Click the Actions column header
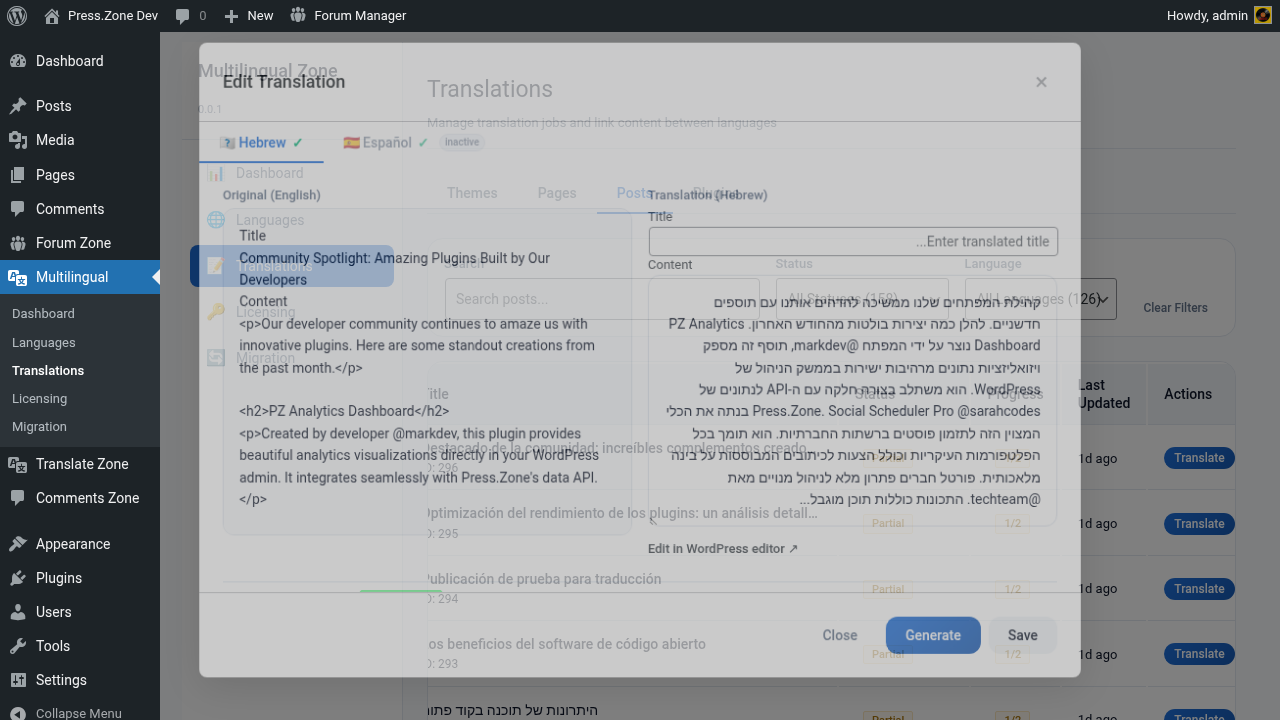 1188,394
